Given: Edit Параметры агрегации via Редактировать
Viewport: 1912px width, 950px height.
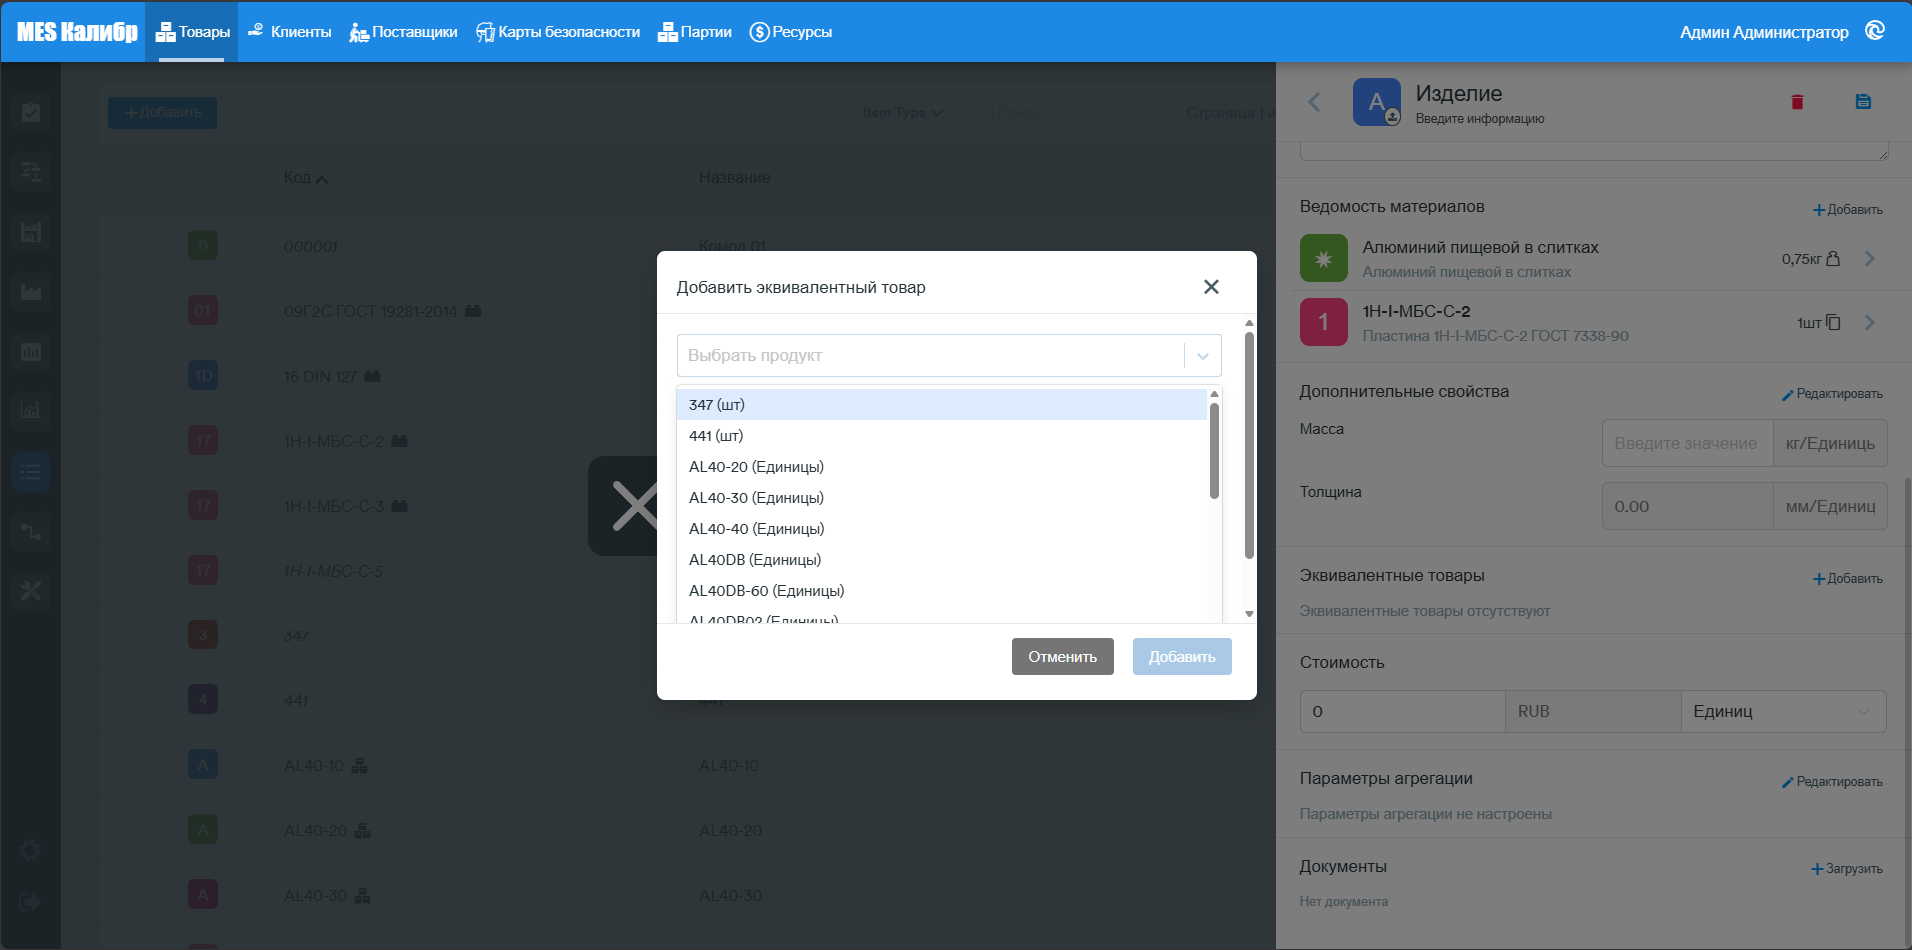Looking at the screenshot, I should pyautogui.click(x=1832, y=782).
